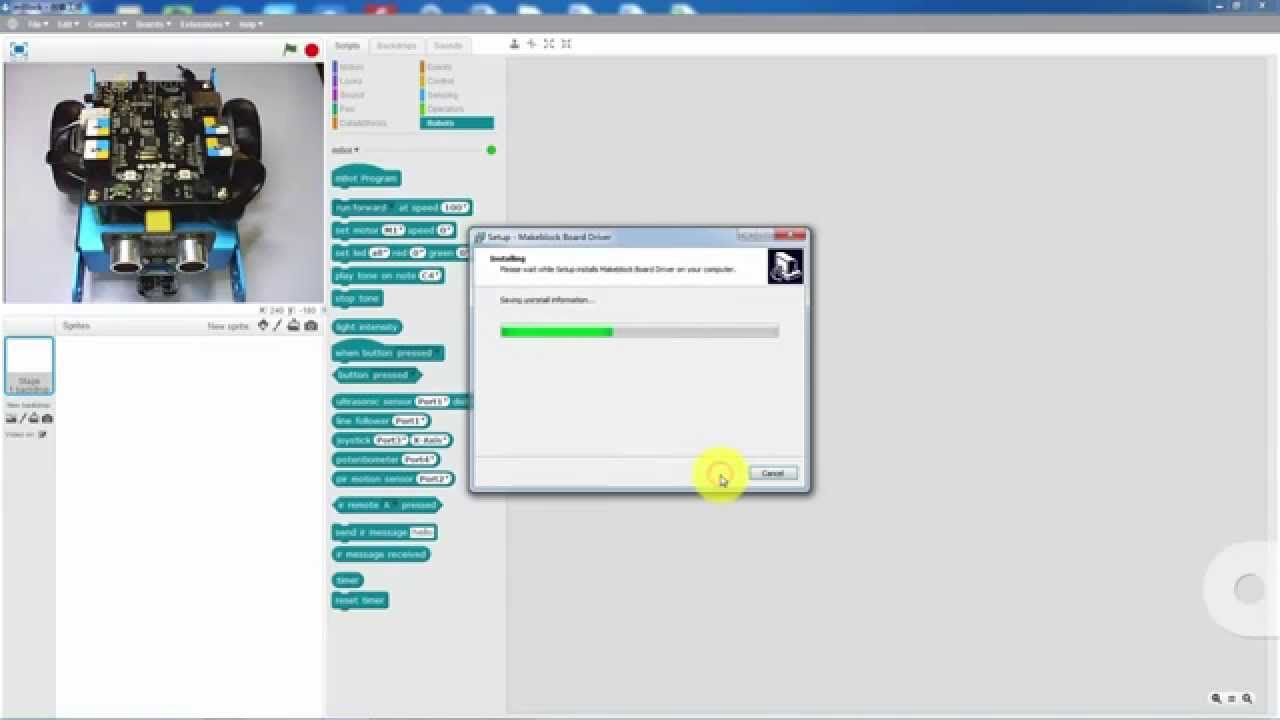
Task: Switch to the Backdrops tab
Action: click(396, 46)
